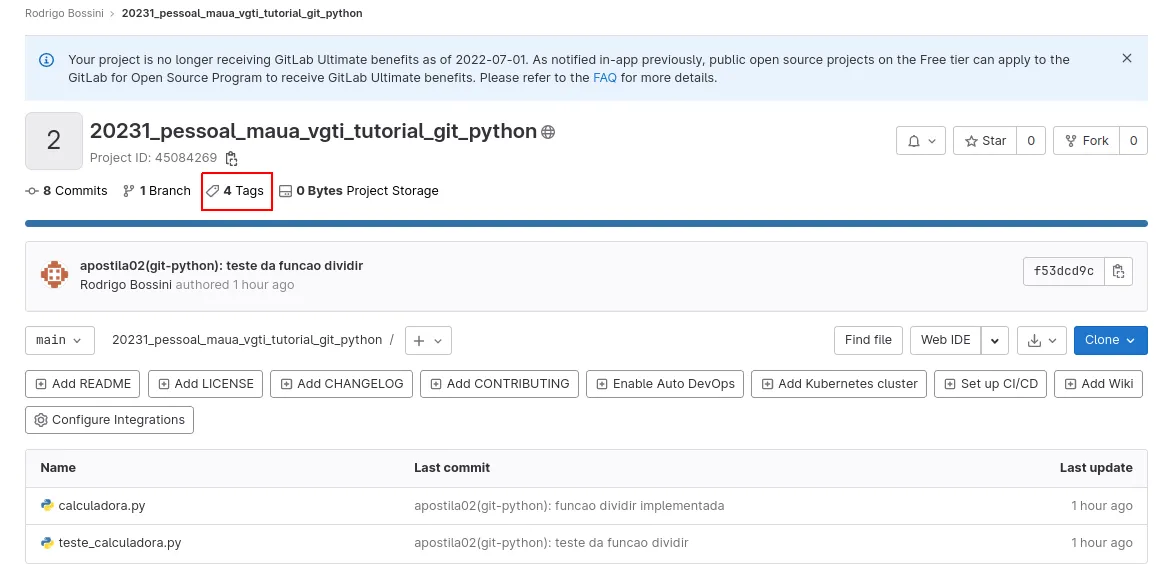The height and width of the screenshot is (584, 1160).
Task: Click the Python icon next to teste_calculadora.py
Action: pos(47,543)
